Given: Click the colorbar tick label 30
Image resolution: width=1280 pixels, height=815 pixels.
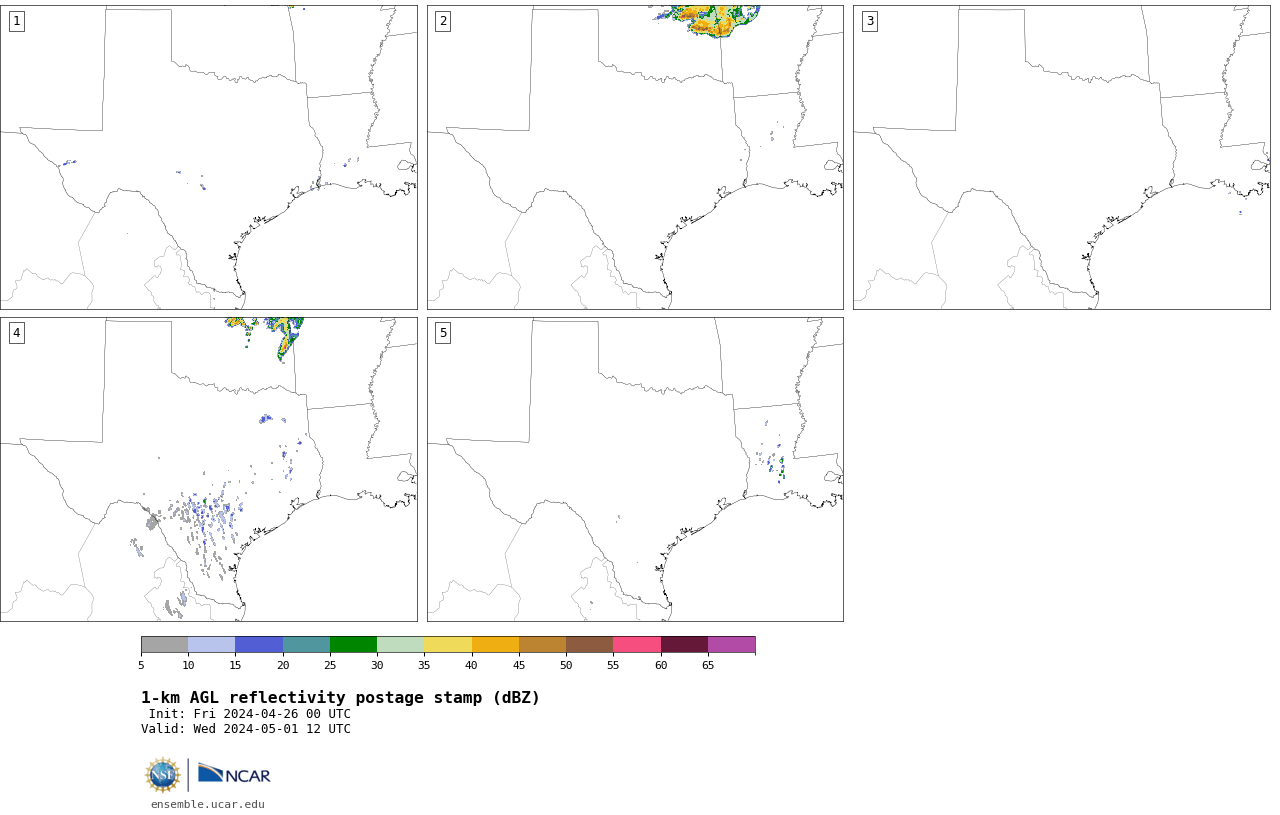Looking at the screenshot, I should pos(377,665).
